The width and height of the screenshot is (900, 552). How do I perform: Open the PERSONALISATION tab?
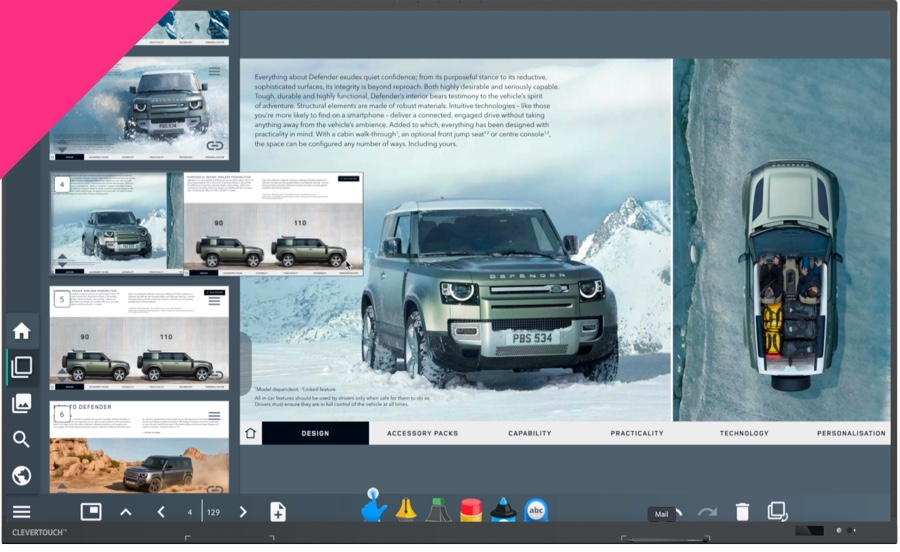(851, 433)
